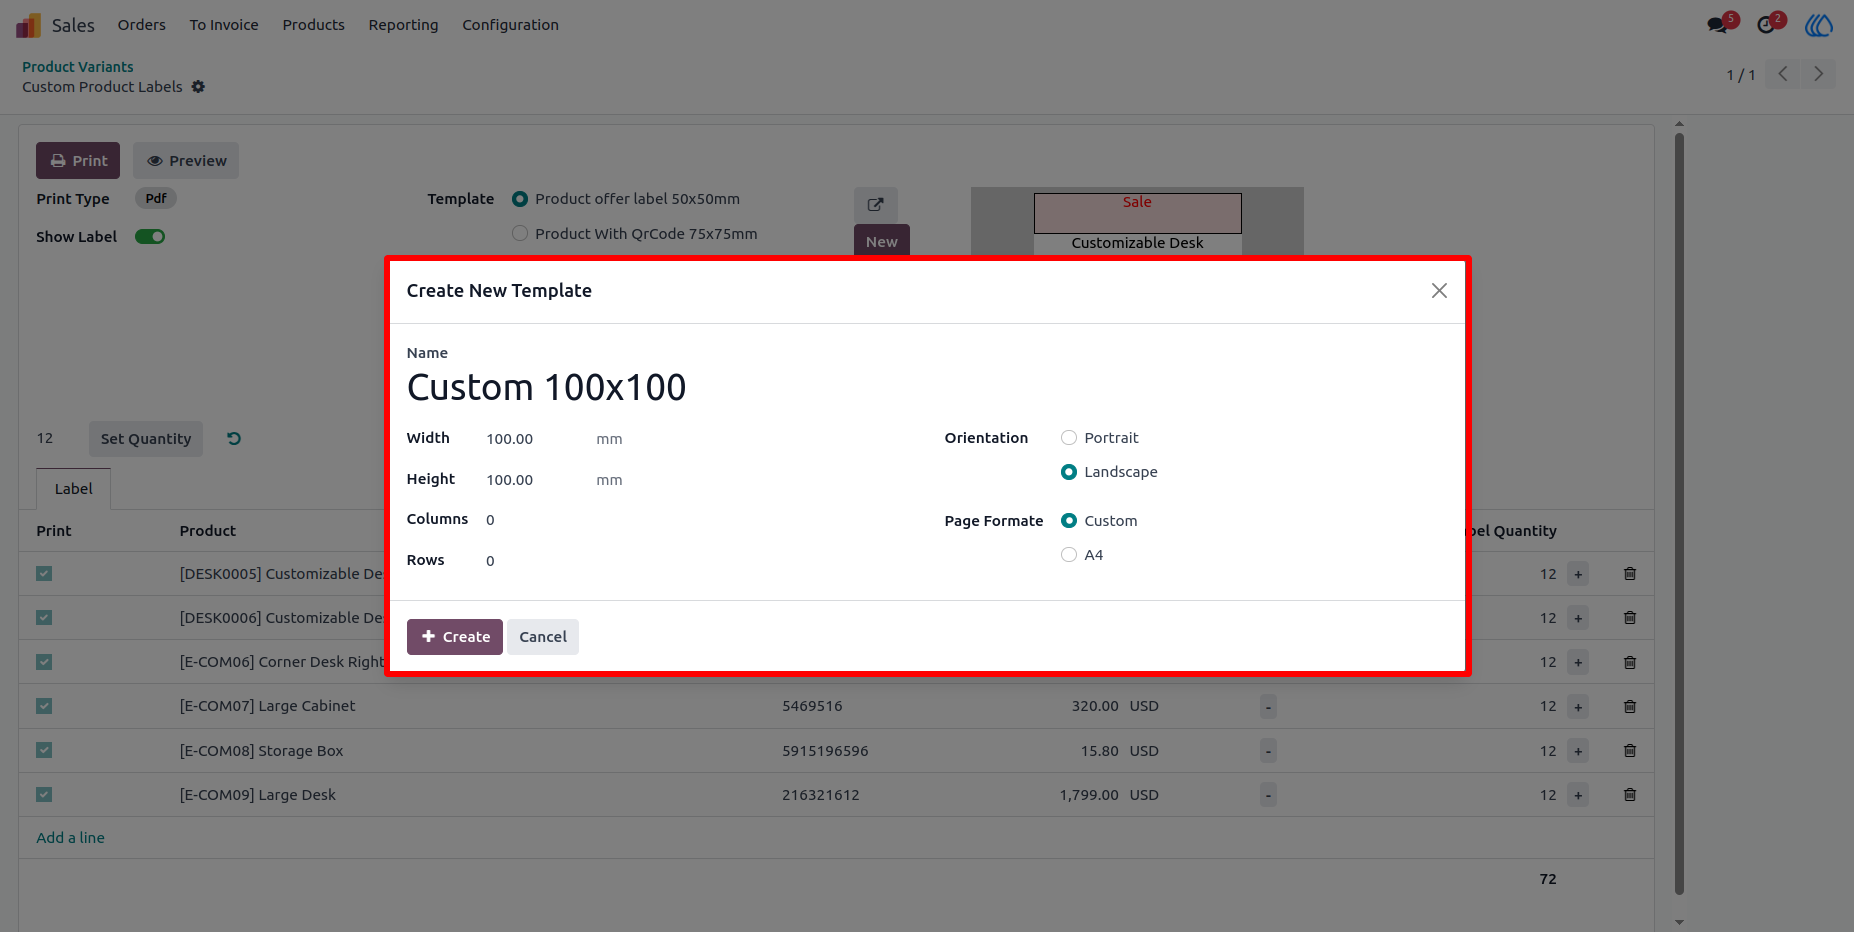Cancel the new template dialog
The width and height of the screenshot is (1854, 932).
pyautogui.click(x=543, y=637)
